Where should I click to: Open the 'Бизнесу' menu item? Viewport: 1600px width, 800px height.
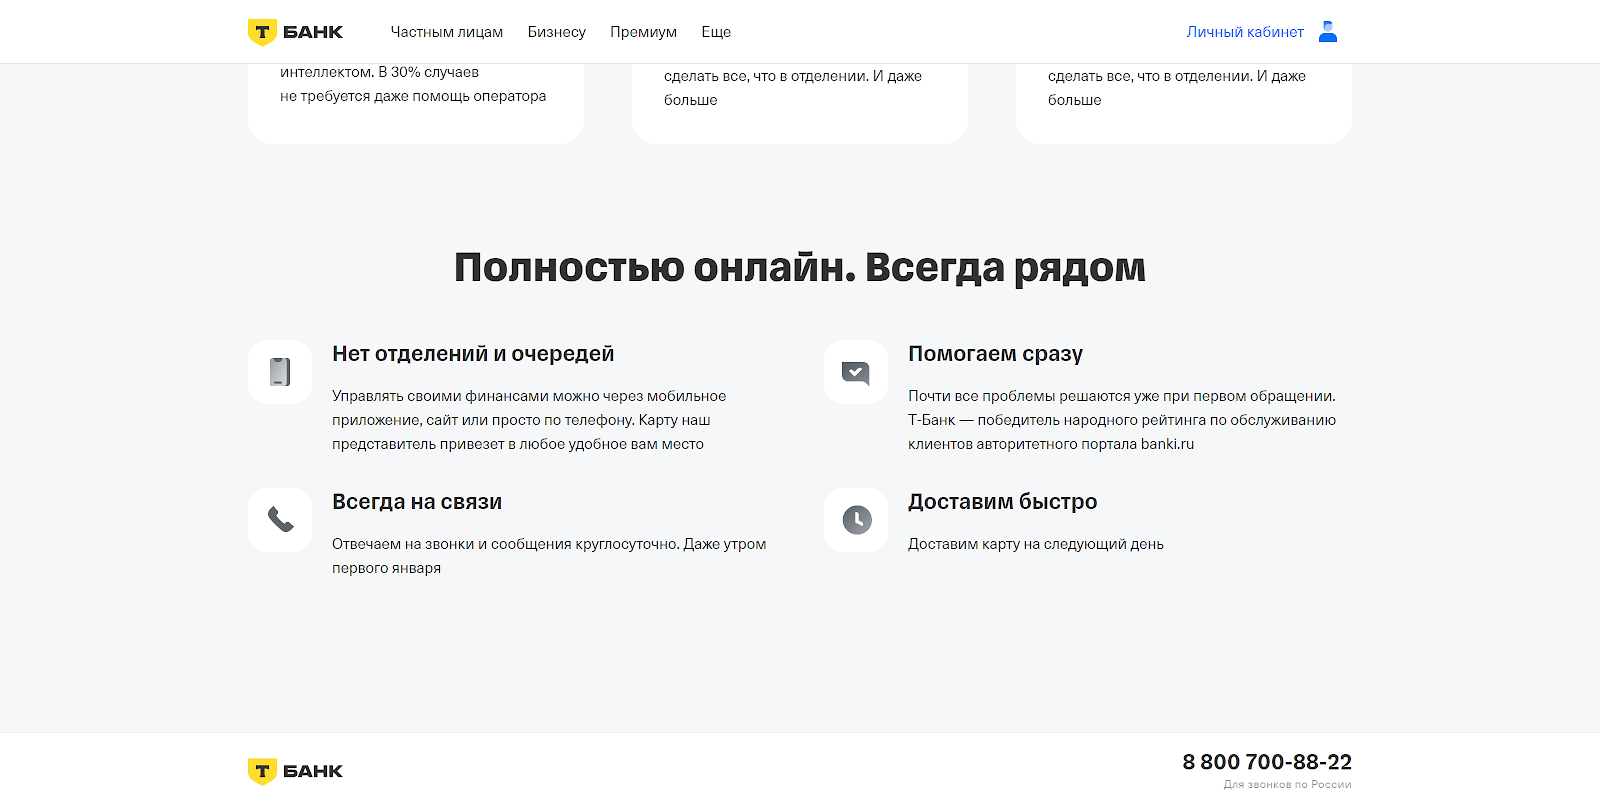[x=556, y=32]
